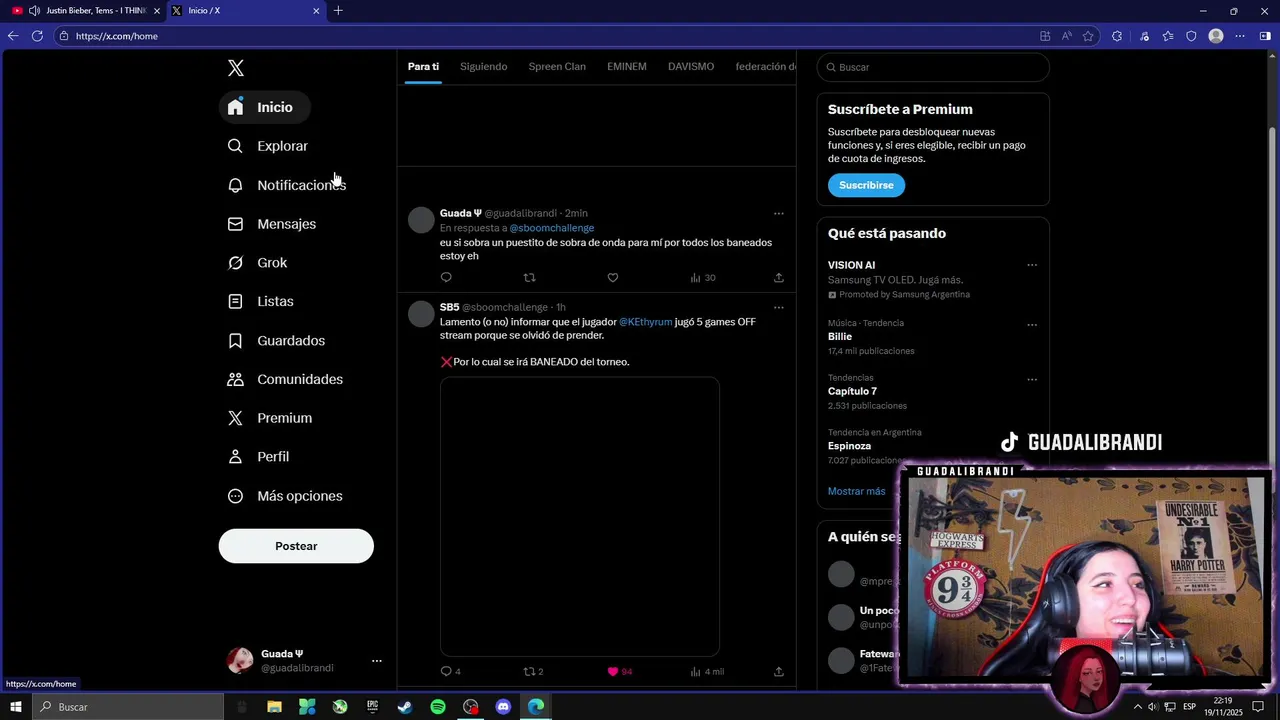This screenshot has width=1280, height=720.
Task: Open Comunidades people icon
Action: pos(235,379)
